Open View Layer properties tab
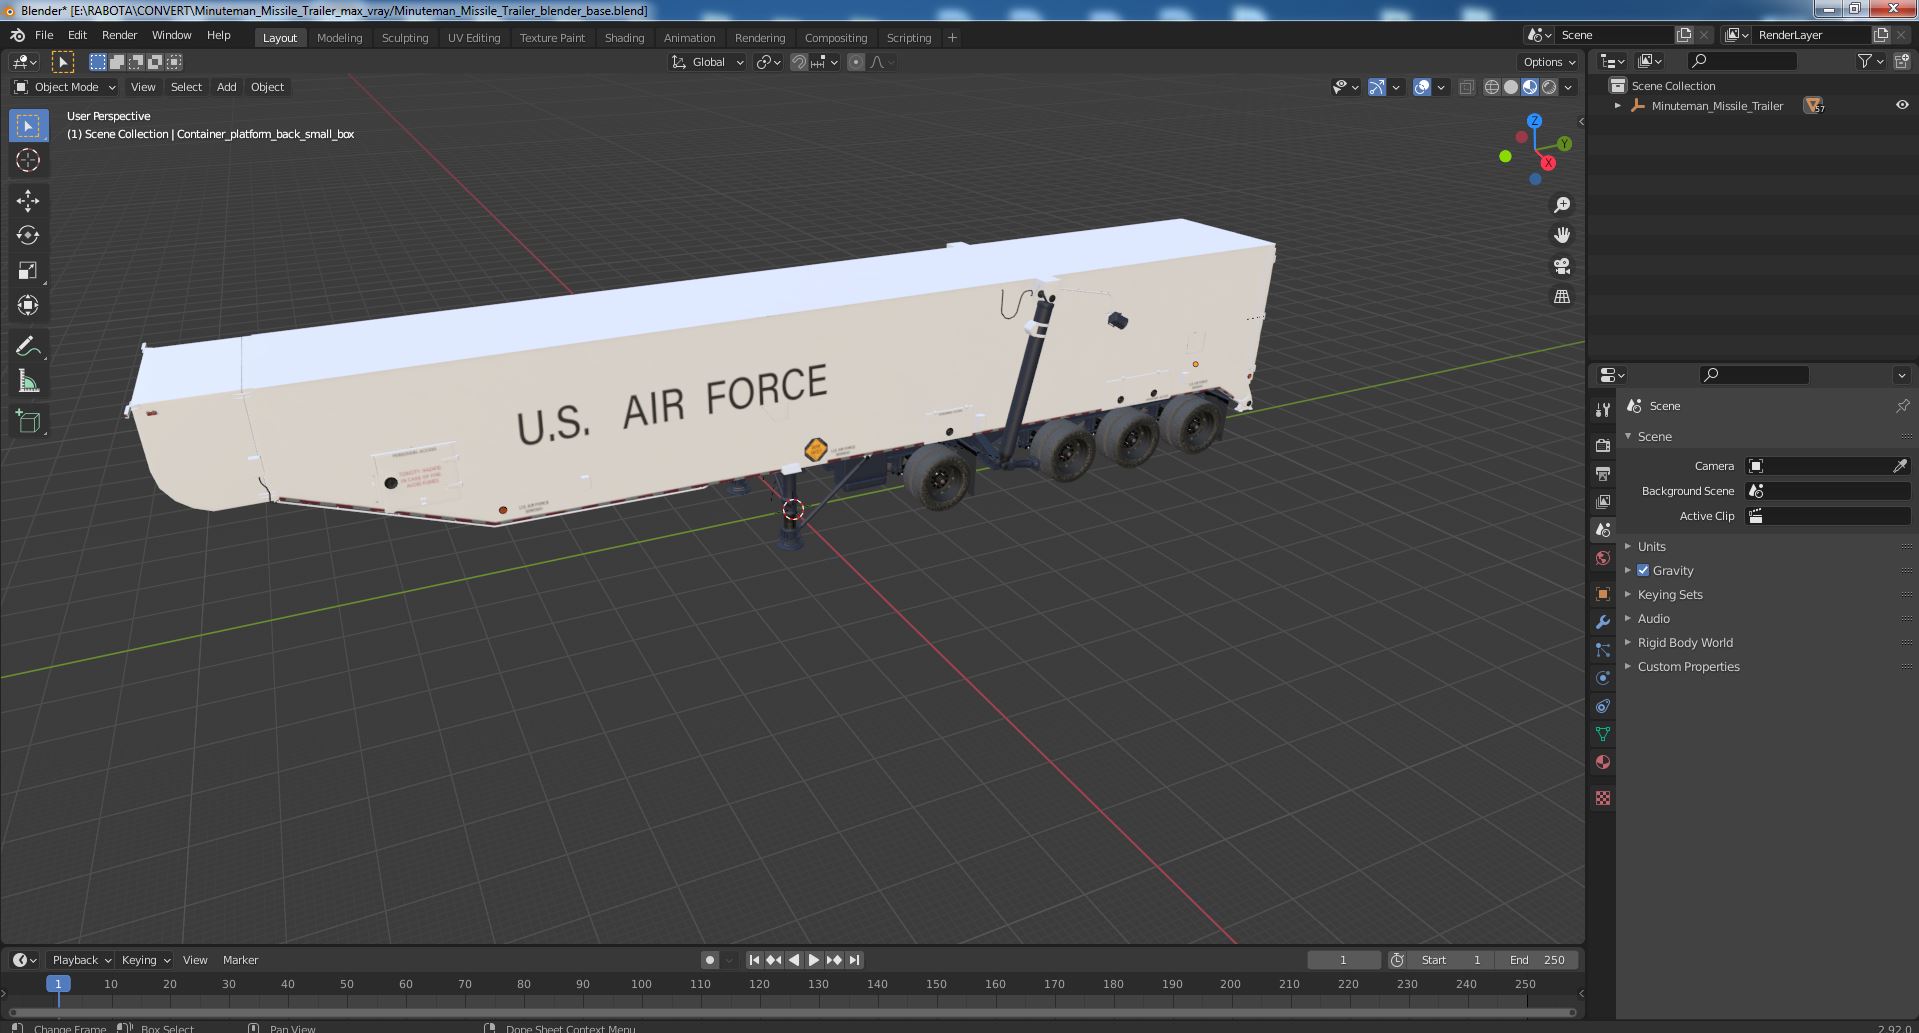This screenshot has width=1919, height=1033. 1603,501
